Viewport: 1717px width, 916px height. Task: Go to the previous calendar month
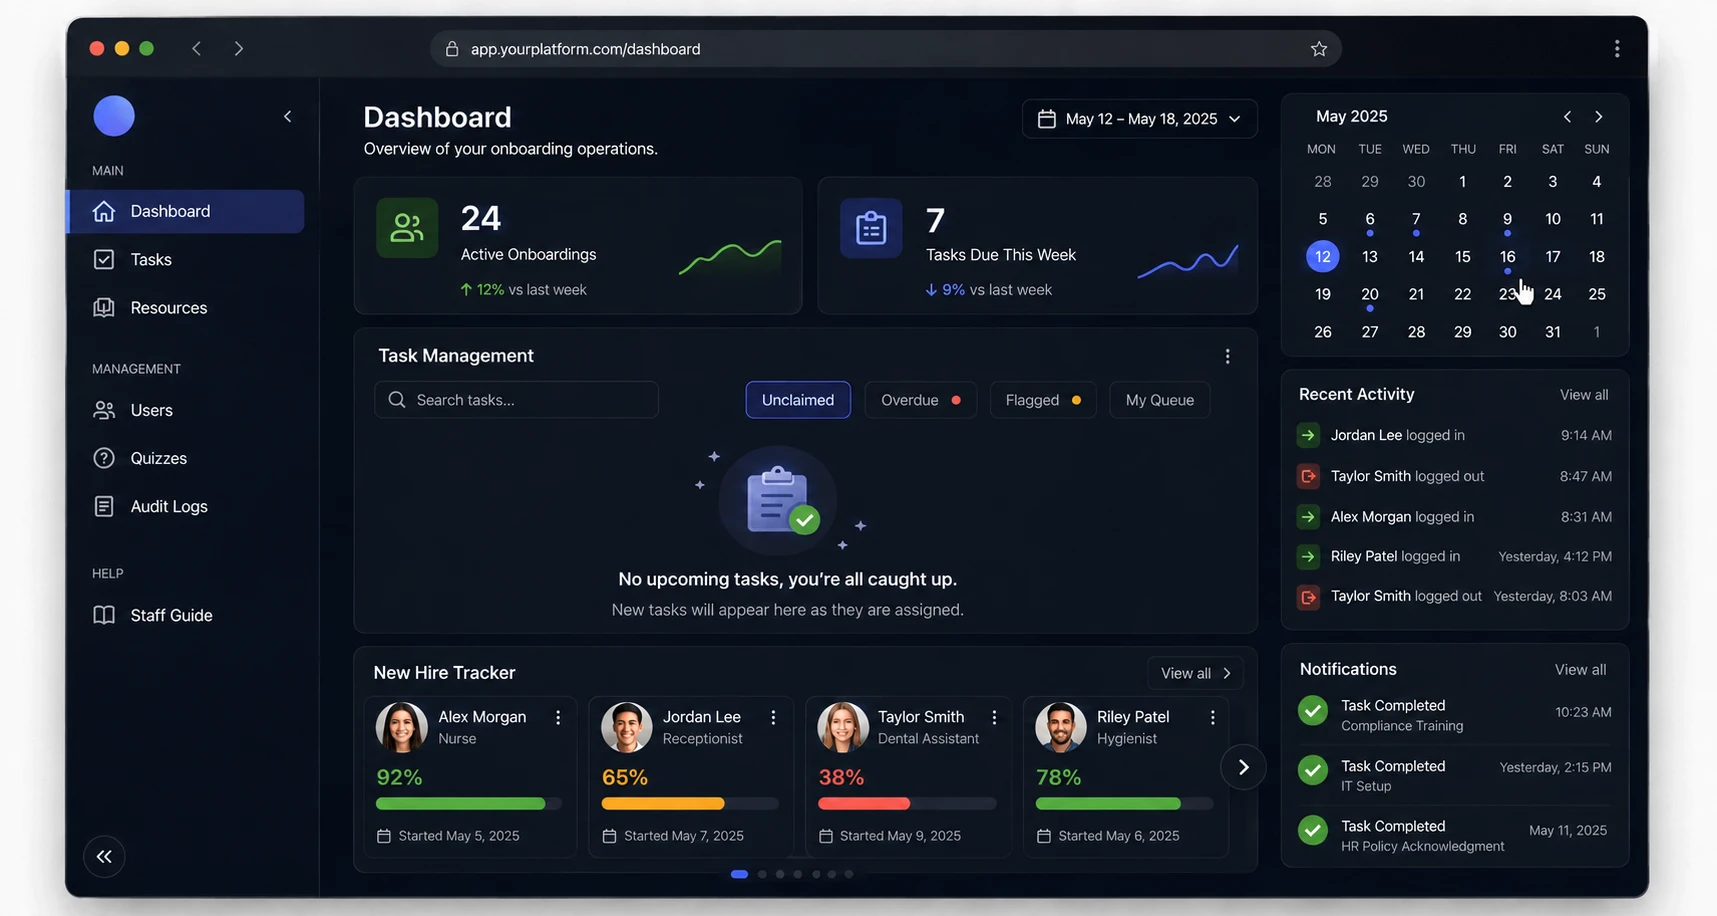1567,117
